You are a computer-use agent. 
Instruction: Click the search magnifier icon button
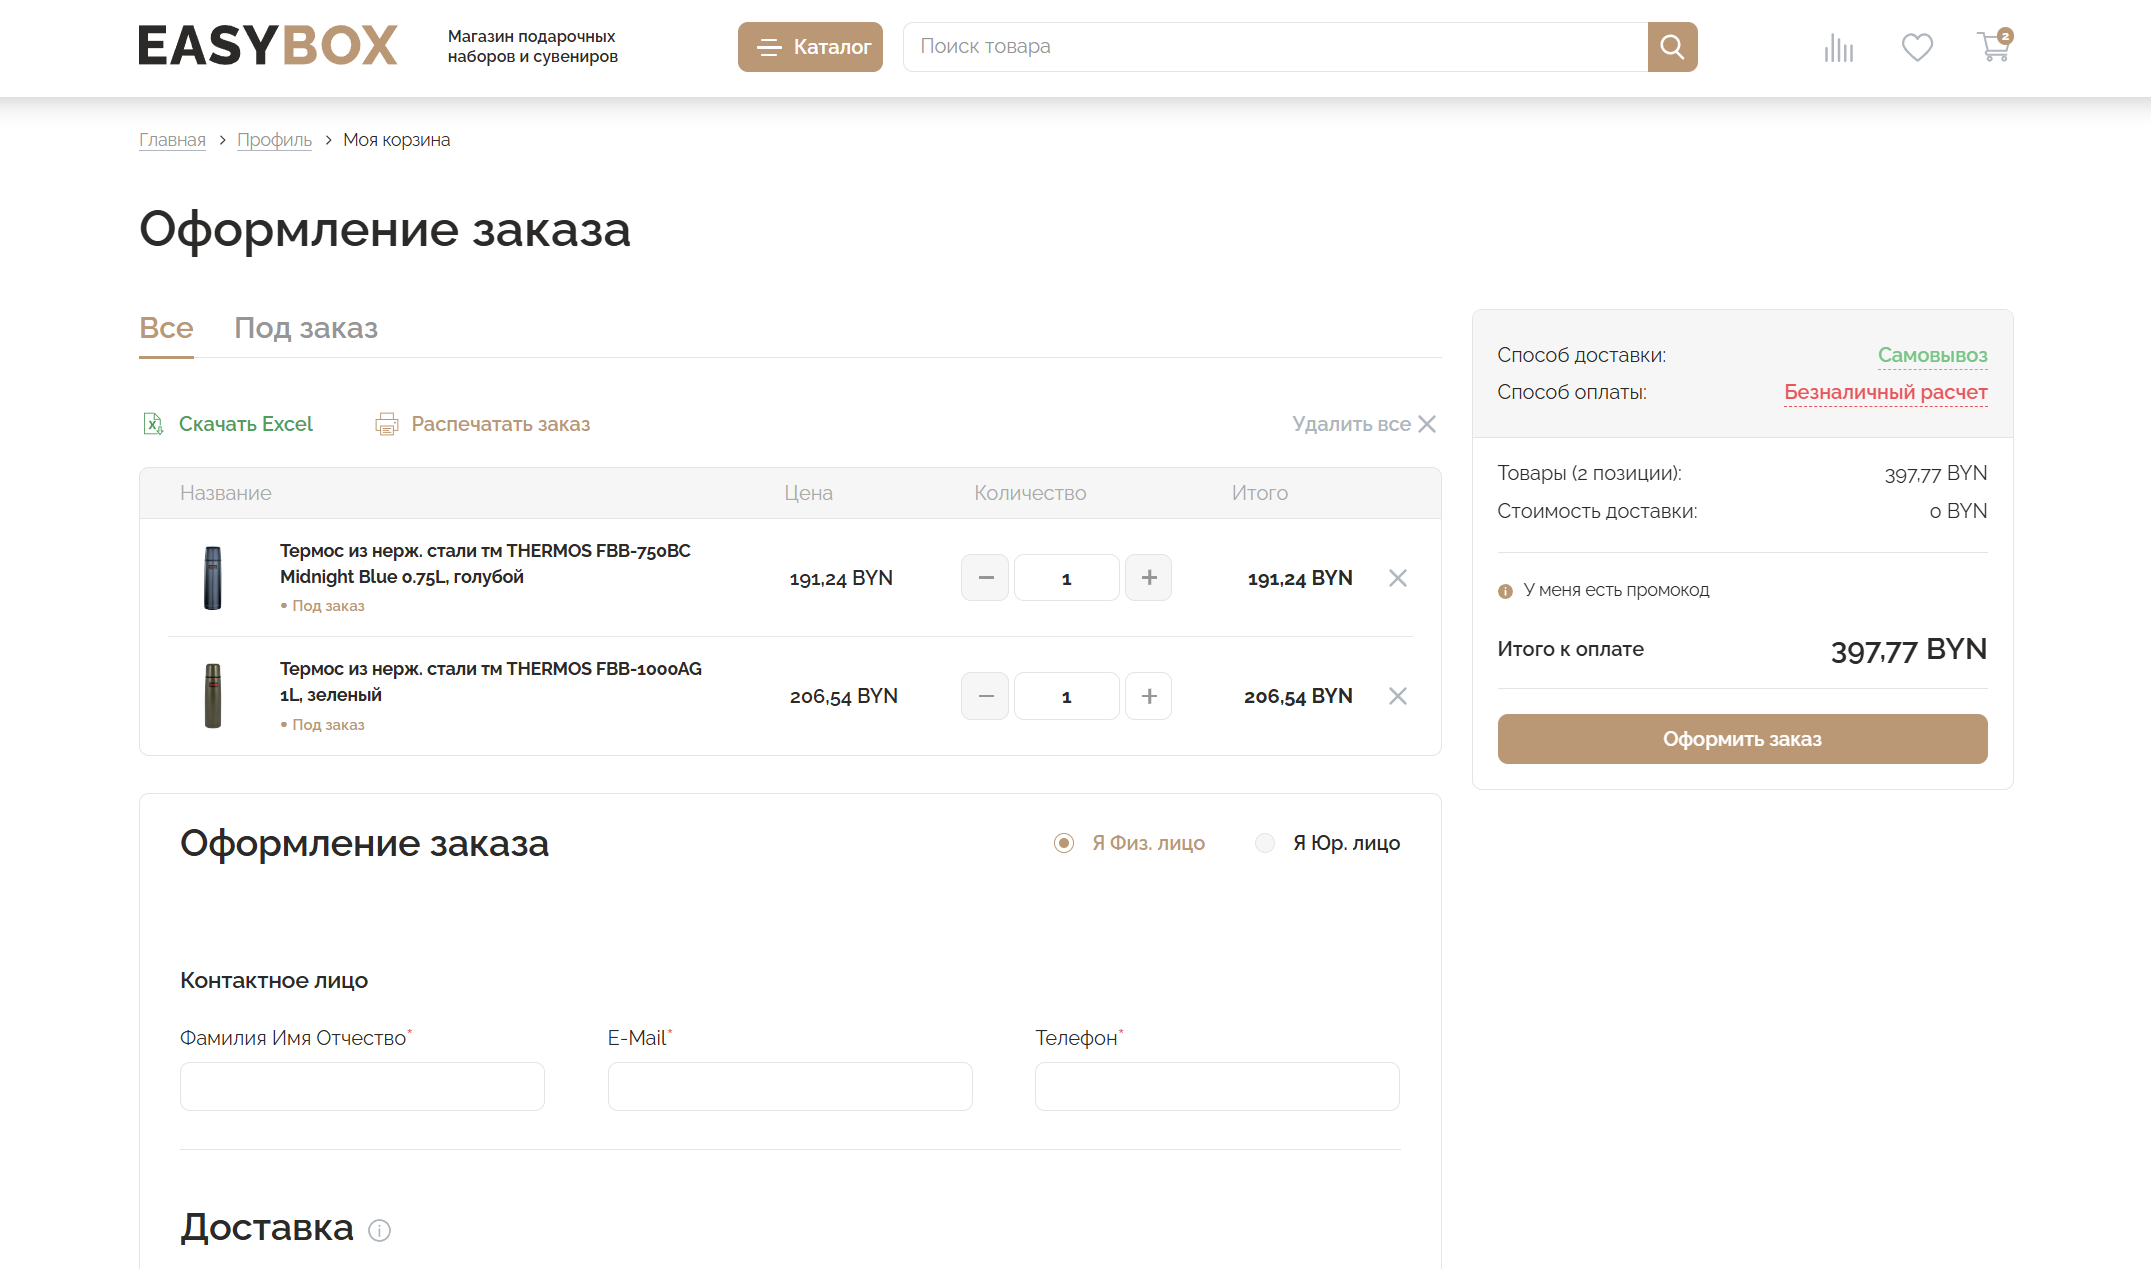coord(1672,47)
